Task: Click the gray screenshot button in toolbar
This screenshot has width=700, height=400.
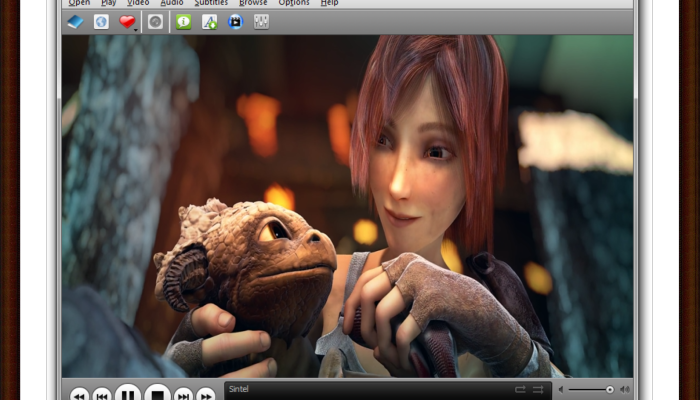Action: (156, 21)
